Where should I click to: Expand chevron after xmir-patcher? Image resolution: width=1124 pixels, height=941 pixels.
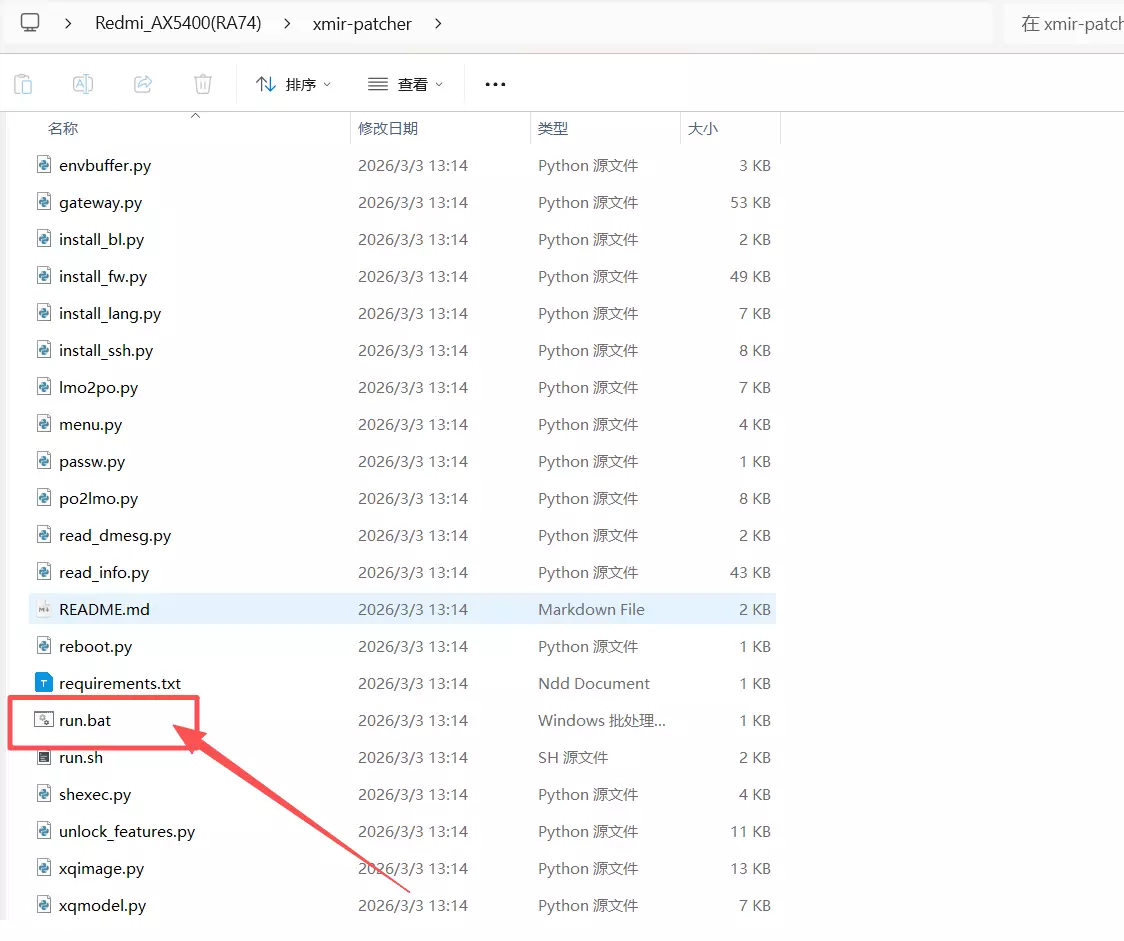[x=438, y=24]
